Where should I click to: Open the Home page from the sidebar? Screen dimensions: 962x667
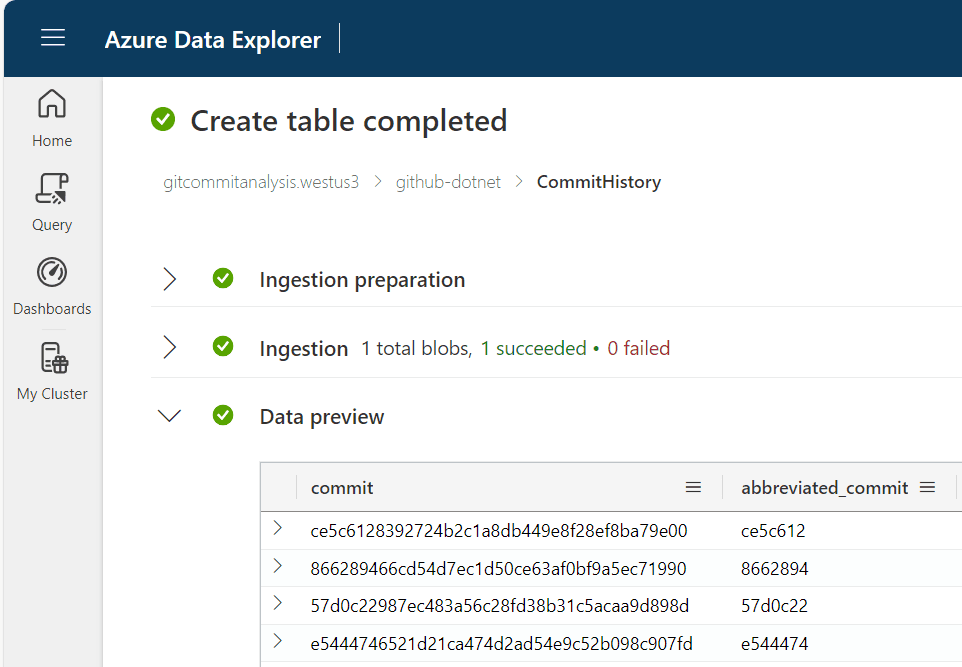click(x=51, y=113)
